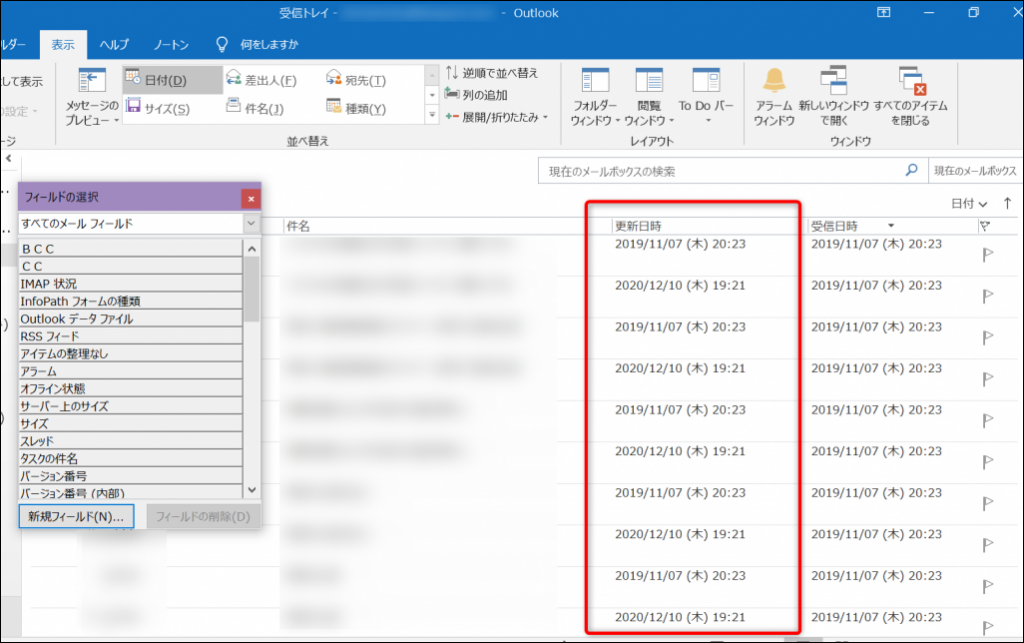The width and height of the screenshot is (1024, 643).
Task: Sort by Sender (差出人) arrangement
Action: pos(261,80)
